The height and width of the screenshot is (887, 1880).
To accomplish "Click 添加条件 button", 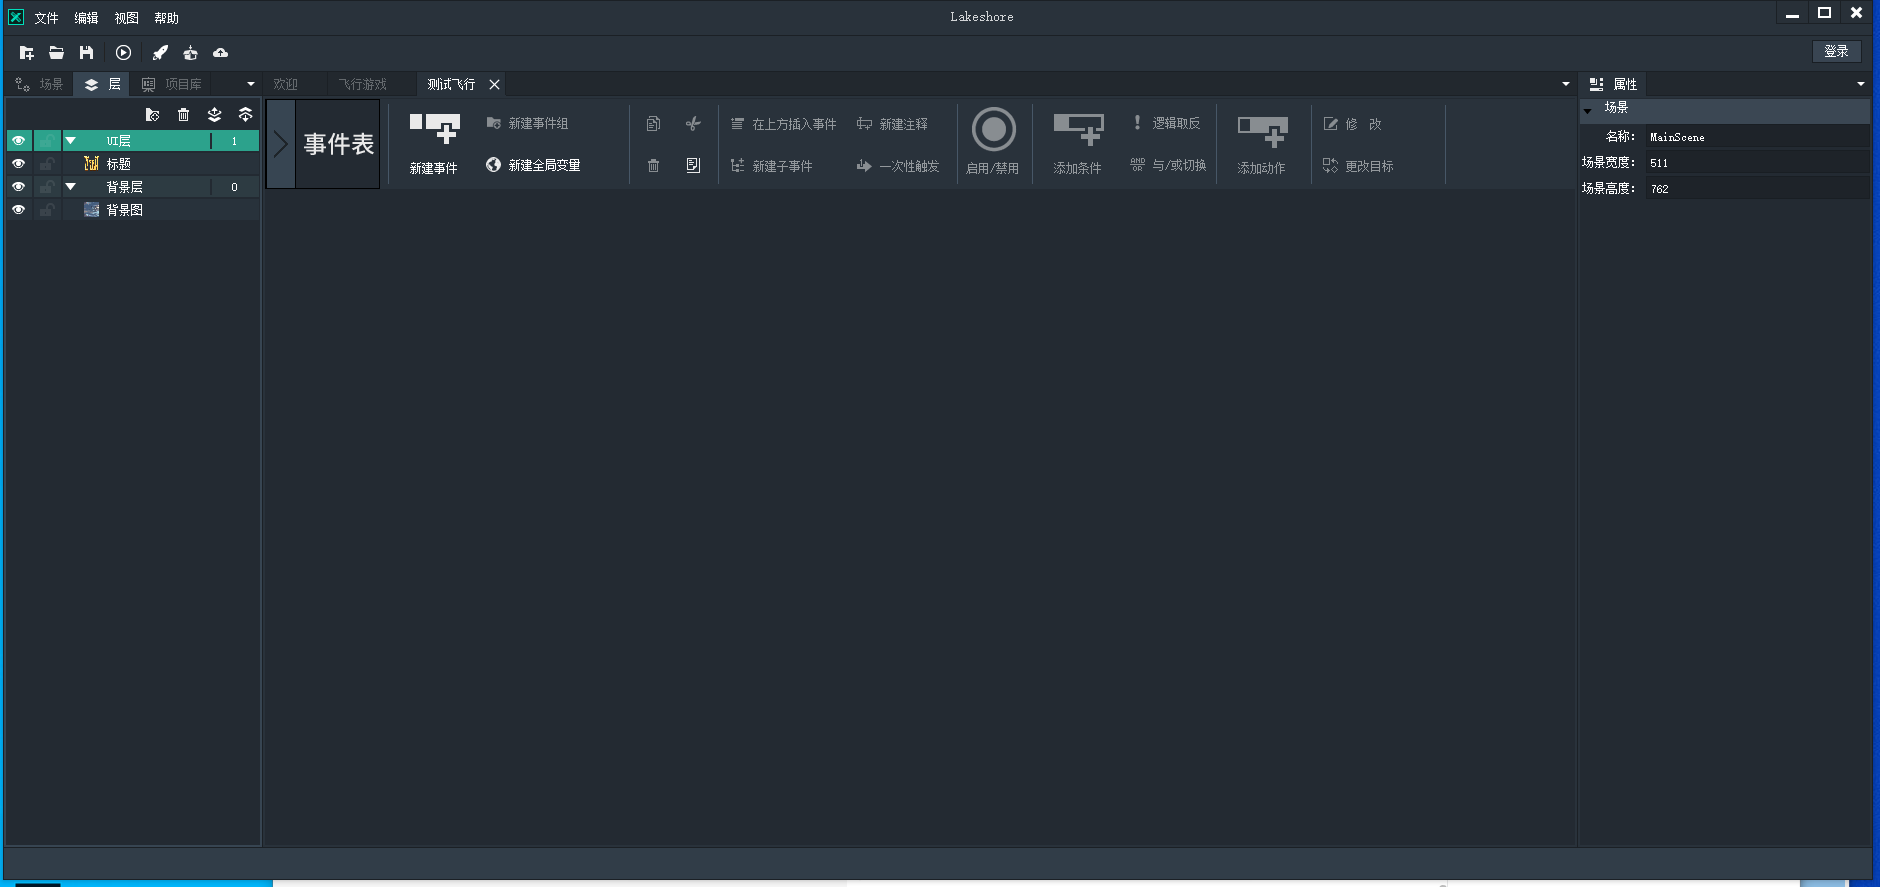I will 1078,144.
